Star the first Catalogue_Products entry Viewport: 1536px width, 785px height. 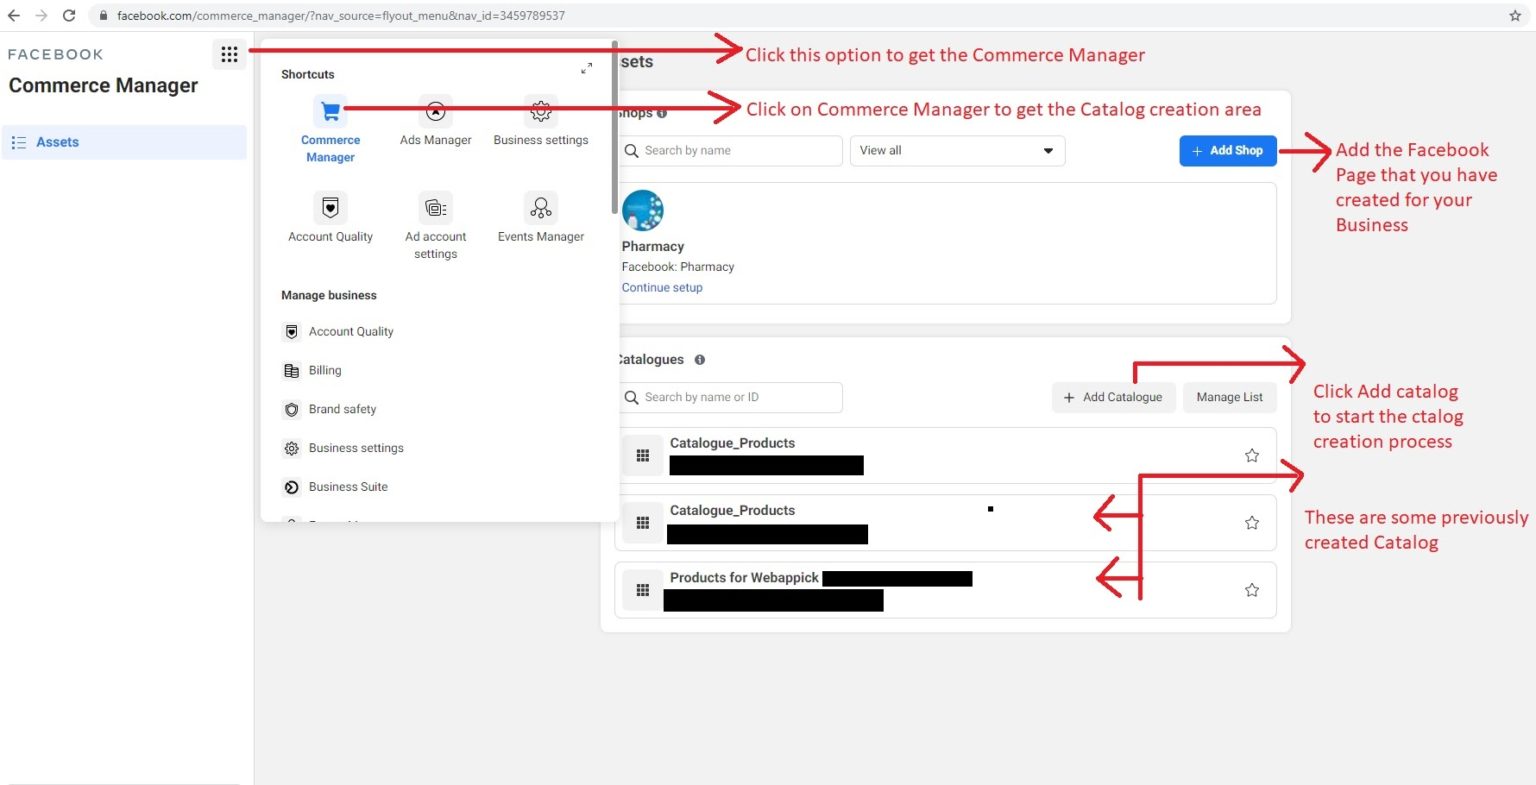[x=1251, y=455]
